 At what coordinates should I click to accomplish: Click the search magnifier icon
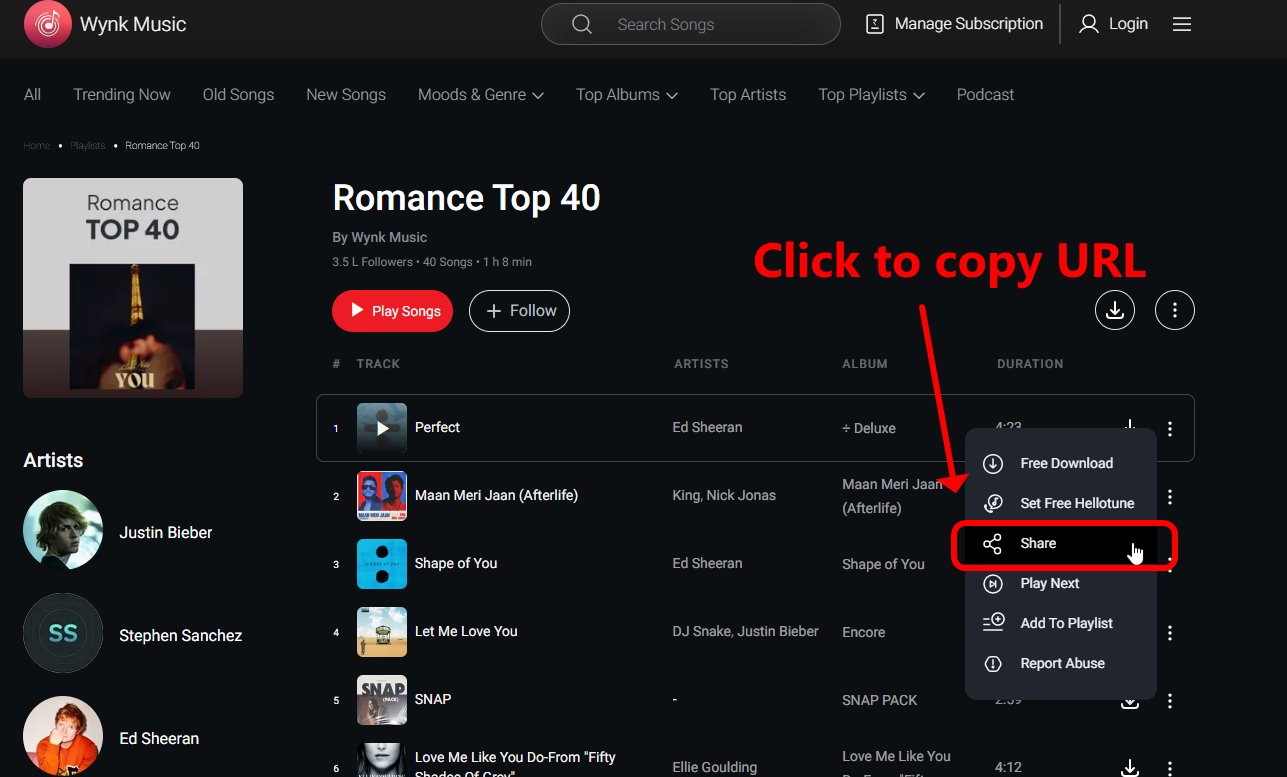pos(582,24)
